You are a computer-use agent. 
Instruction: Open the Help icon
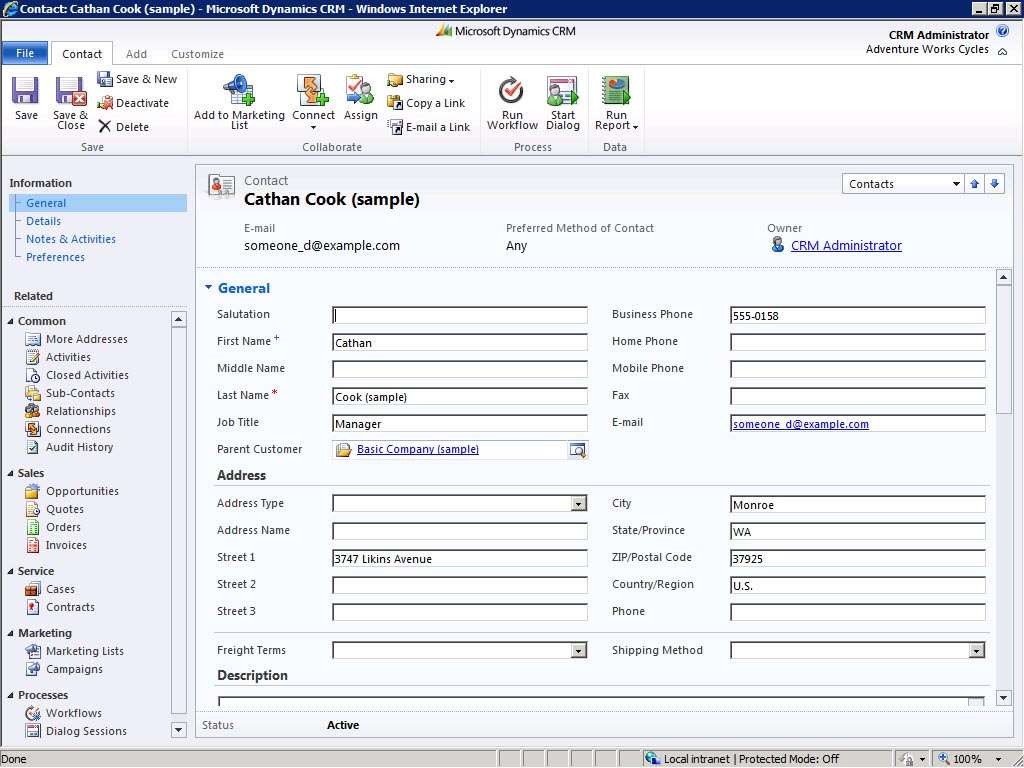[1002, 31]
